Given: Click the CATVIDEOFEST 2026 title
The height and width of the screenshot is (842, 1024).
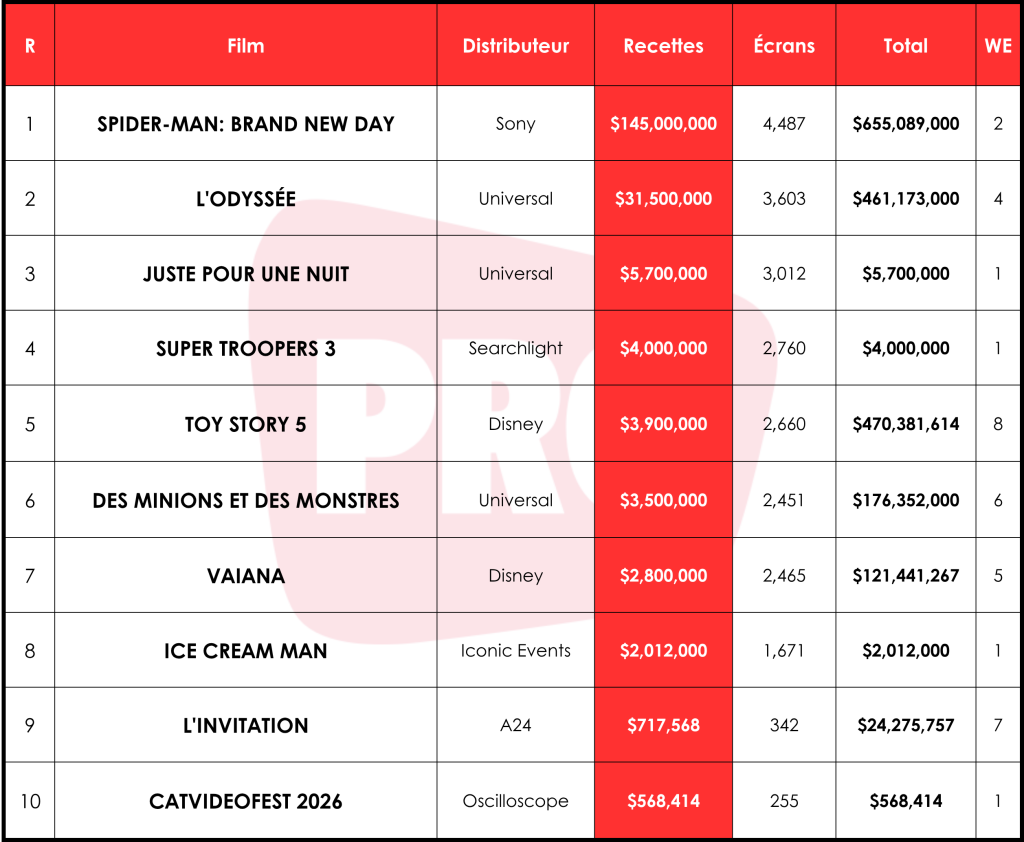Looking at the screenshot, I should point(246,802).
